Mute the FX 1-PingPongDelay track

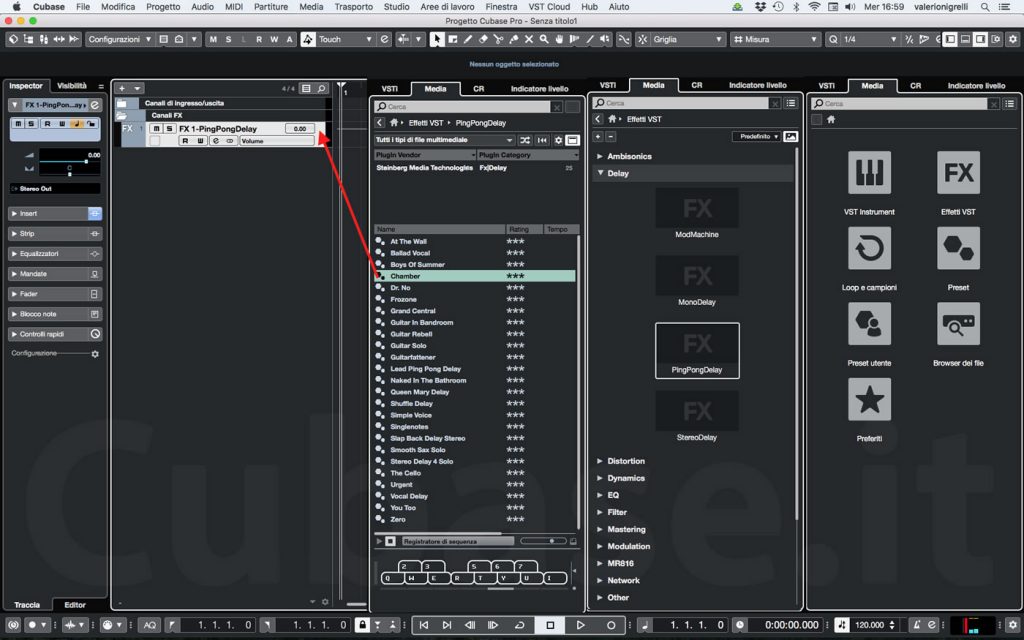(156, 129)
